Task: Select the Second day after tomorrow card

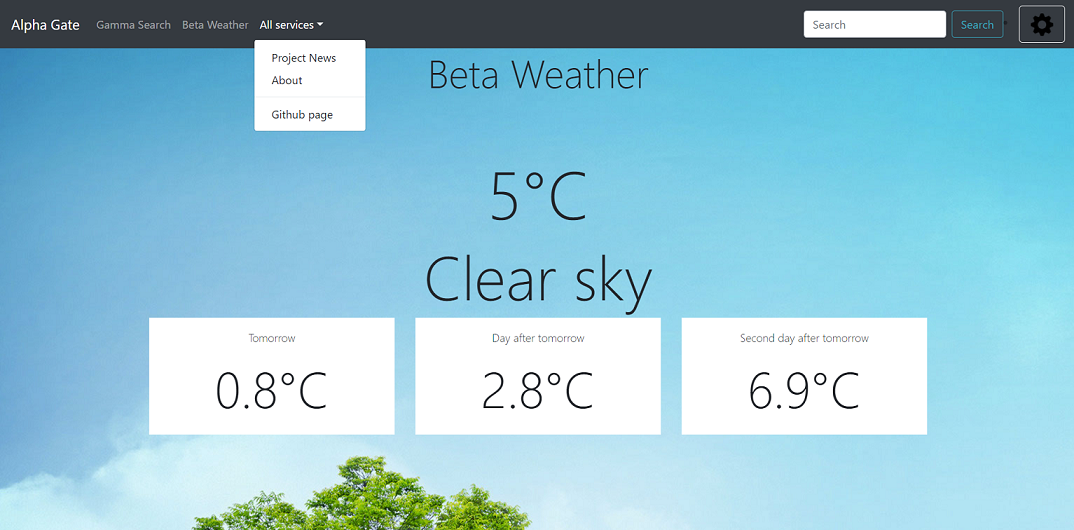Action: pyautogui.click(x=804, y=376)
